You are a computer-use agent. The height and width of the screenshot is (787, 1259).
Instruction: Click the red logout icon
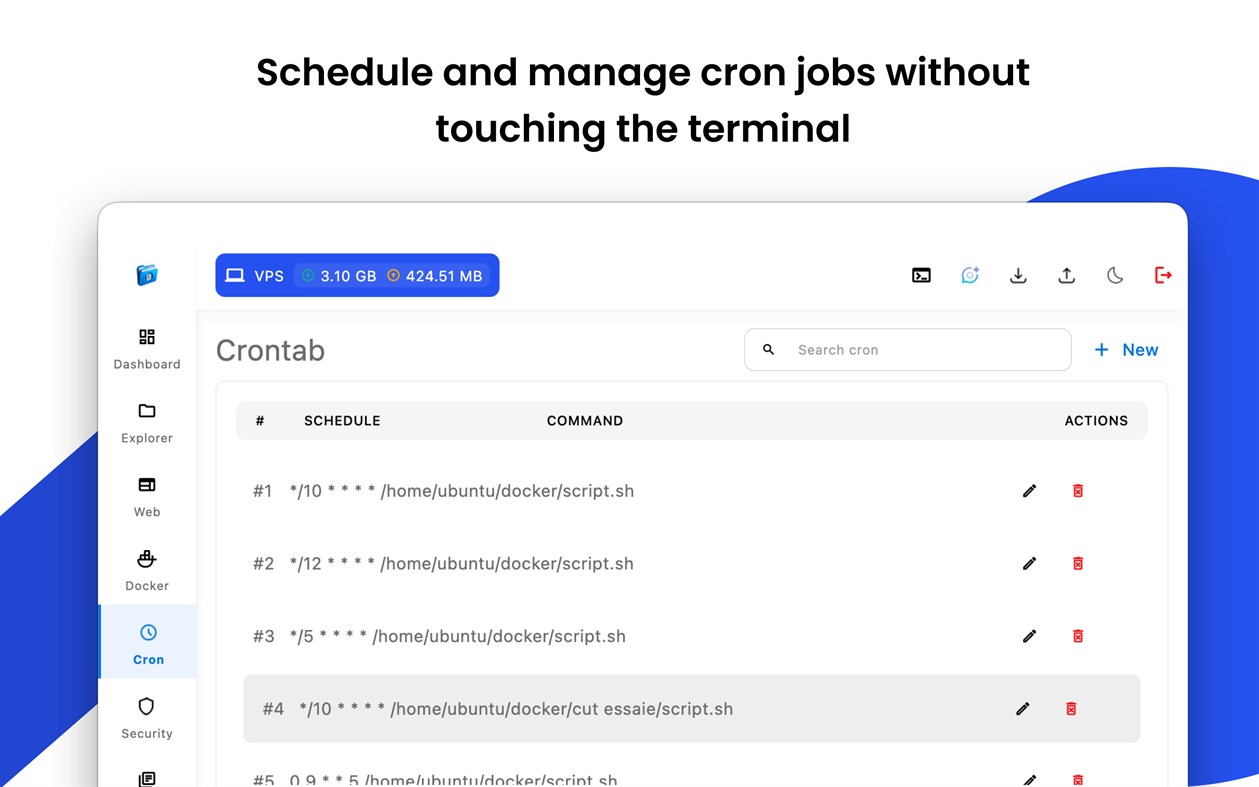1163,275
